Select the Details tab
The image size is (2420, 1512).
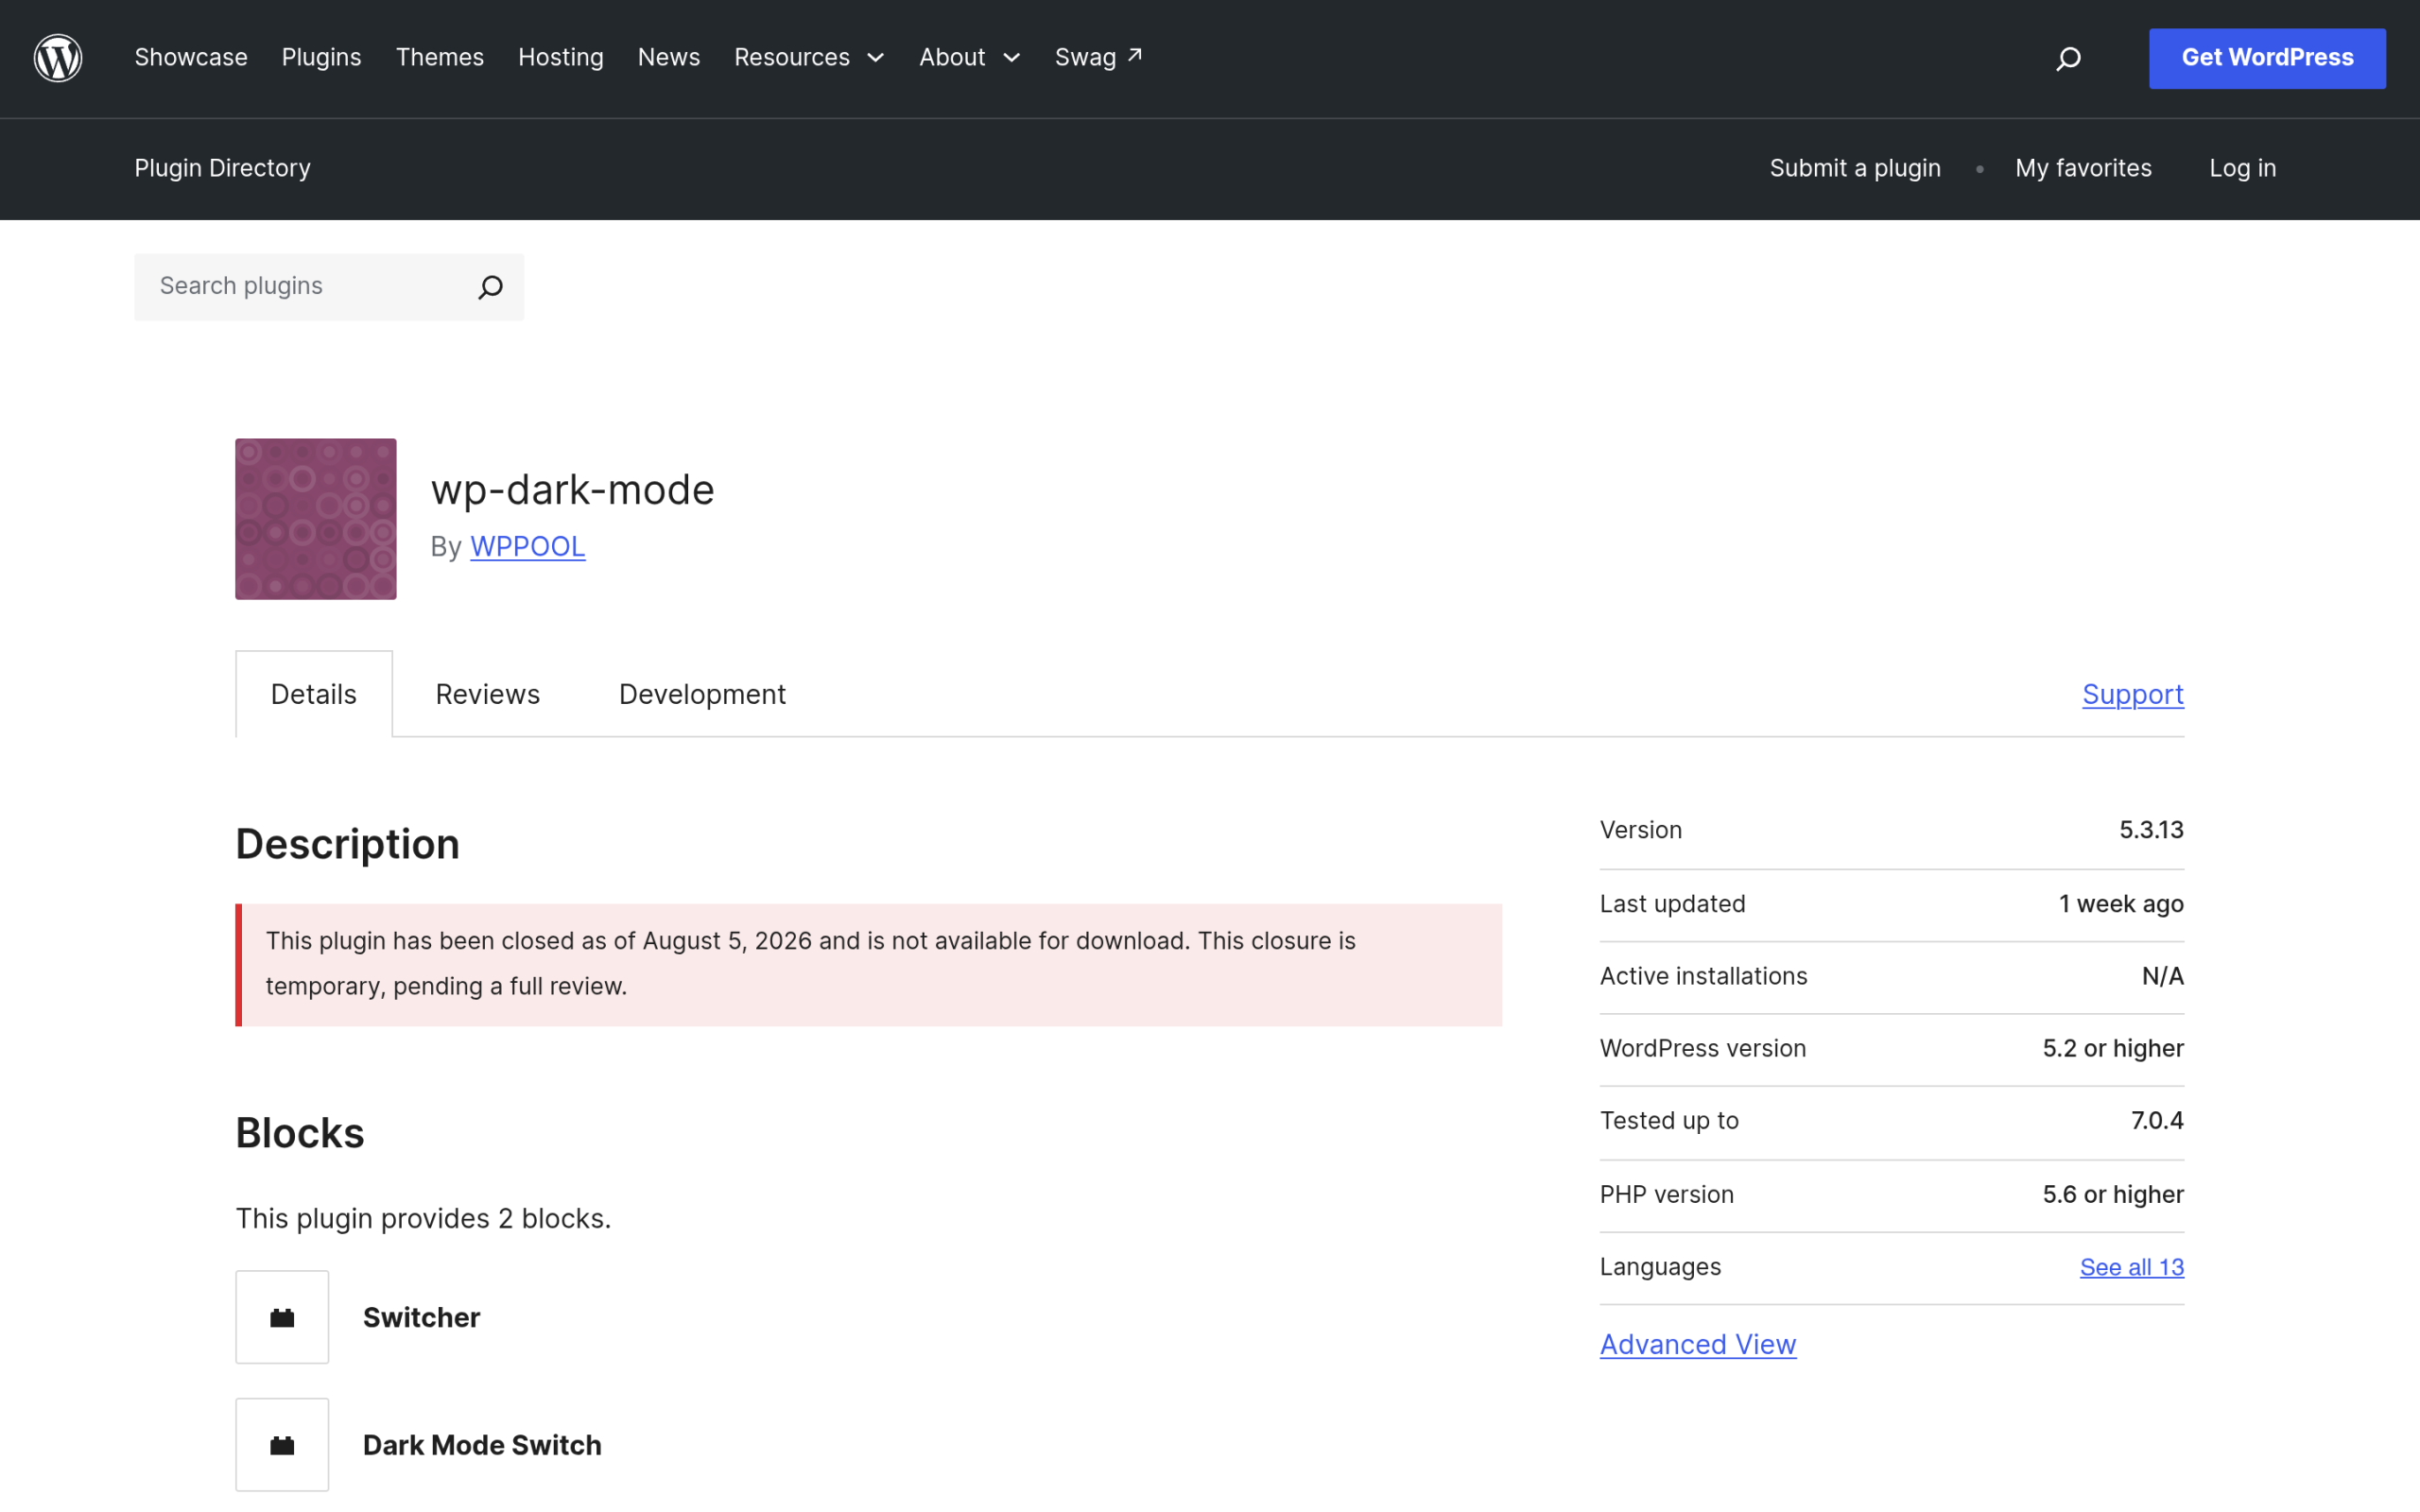(x=314, y=694)
